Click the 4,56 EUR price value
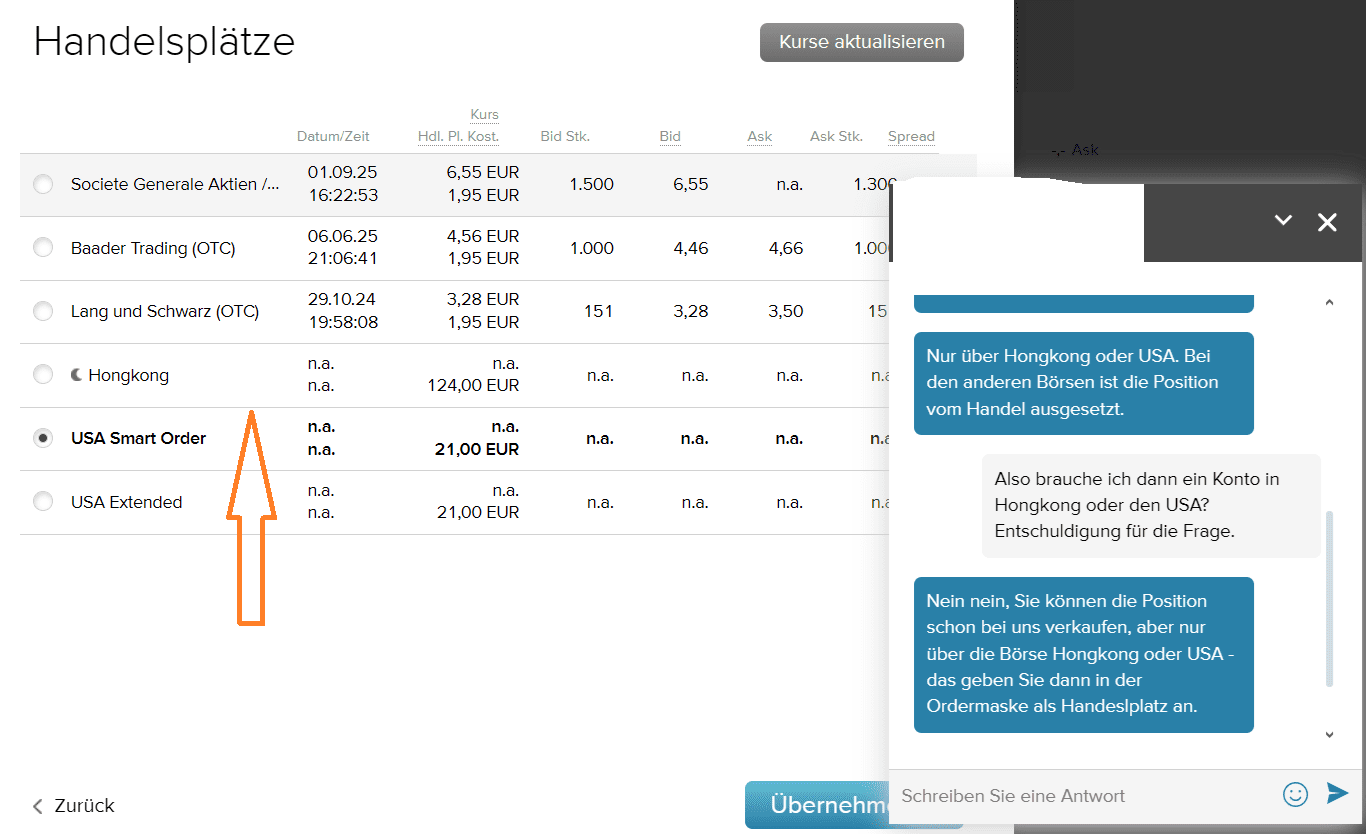Screen dimensions: 1366x834 coord(483,236)
